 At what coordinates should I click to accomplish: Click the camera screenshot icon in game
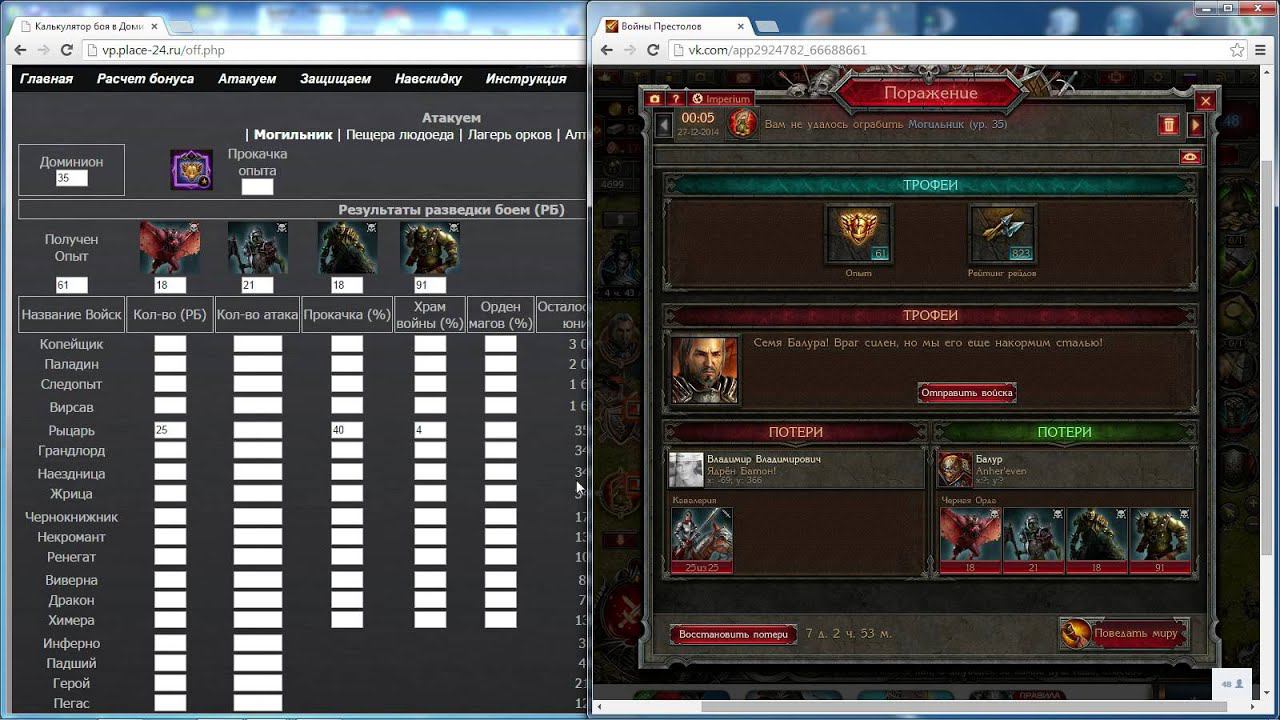click(x=654, y=99)
